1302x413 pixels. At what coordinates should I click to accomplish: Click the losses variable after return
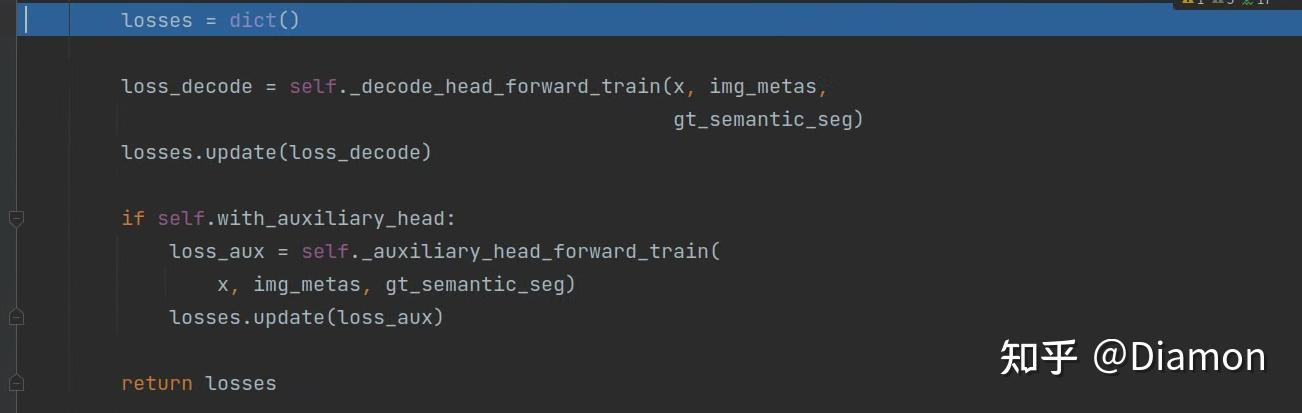click(x=240, y=383)
